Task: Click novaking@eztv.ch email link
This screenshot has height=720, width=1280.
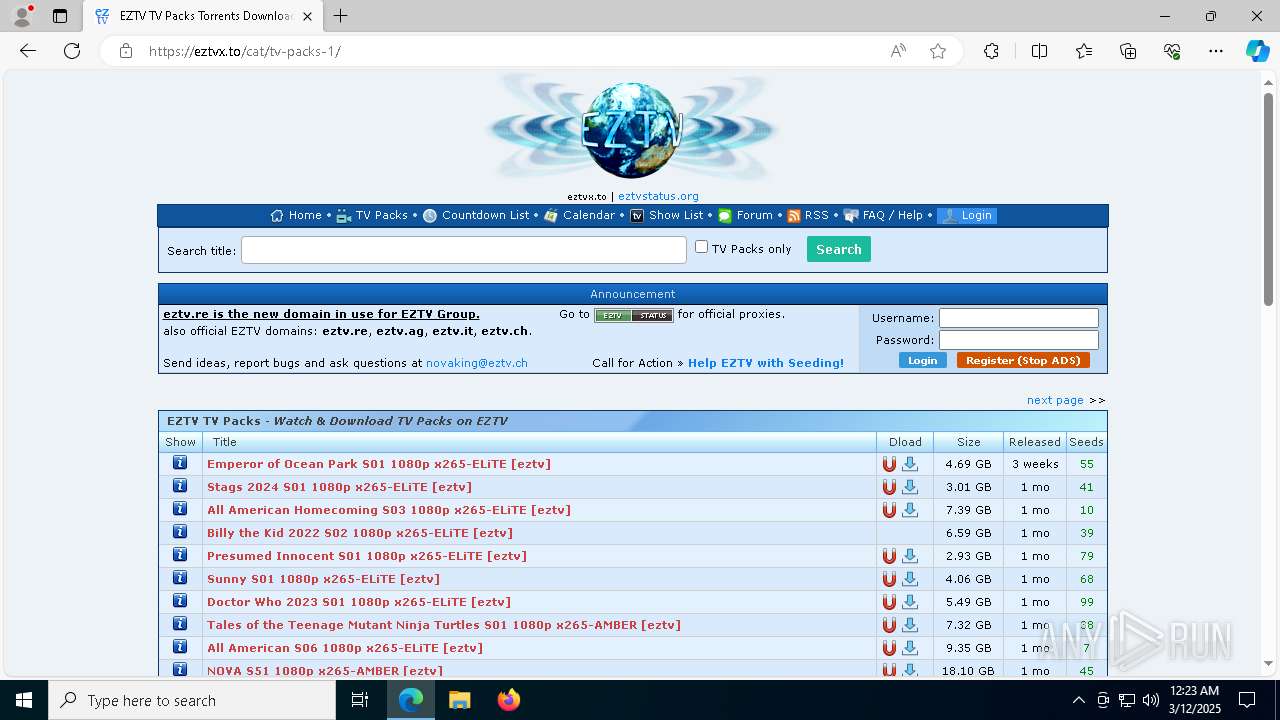Action: click(x=477, y=363)
